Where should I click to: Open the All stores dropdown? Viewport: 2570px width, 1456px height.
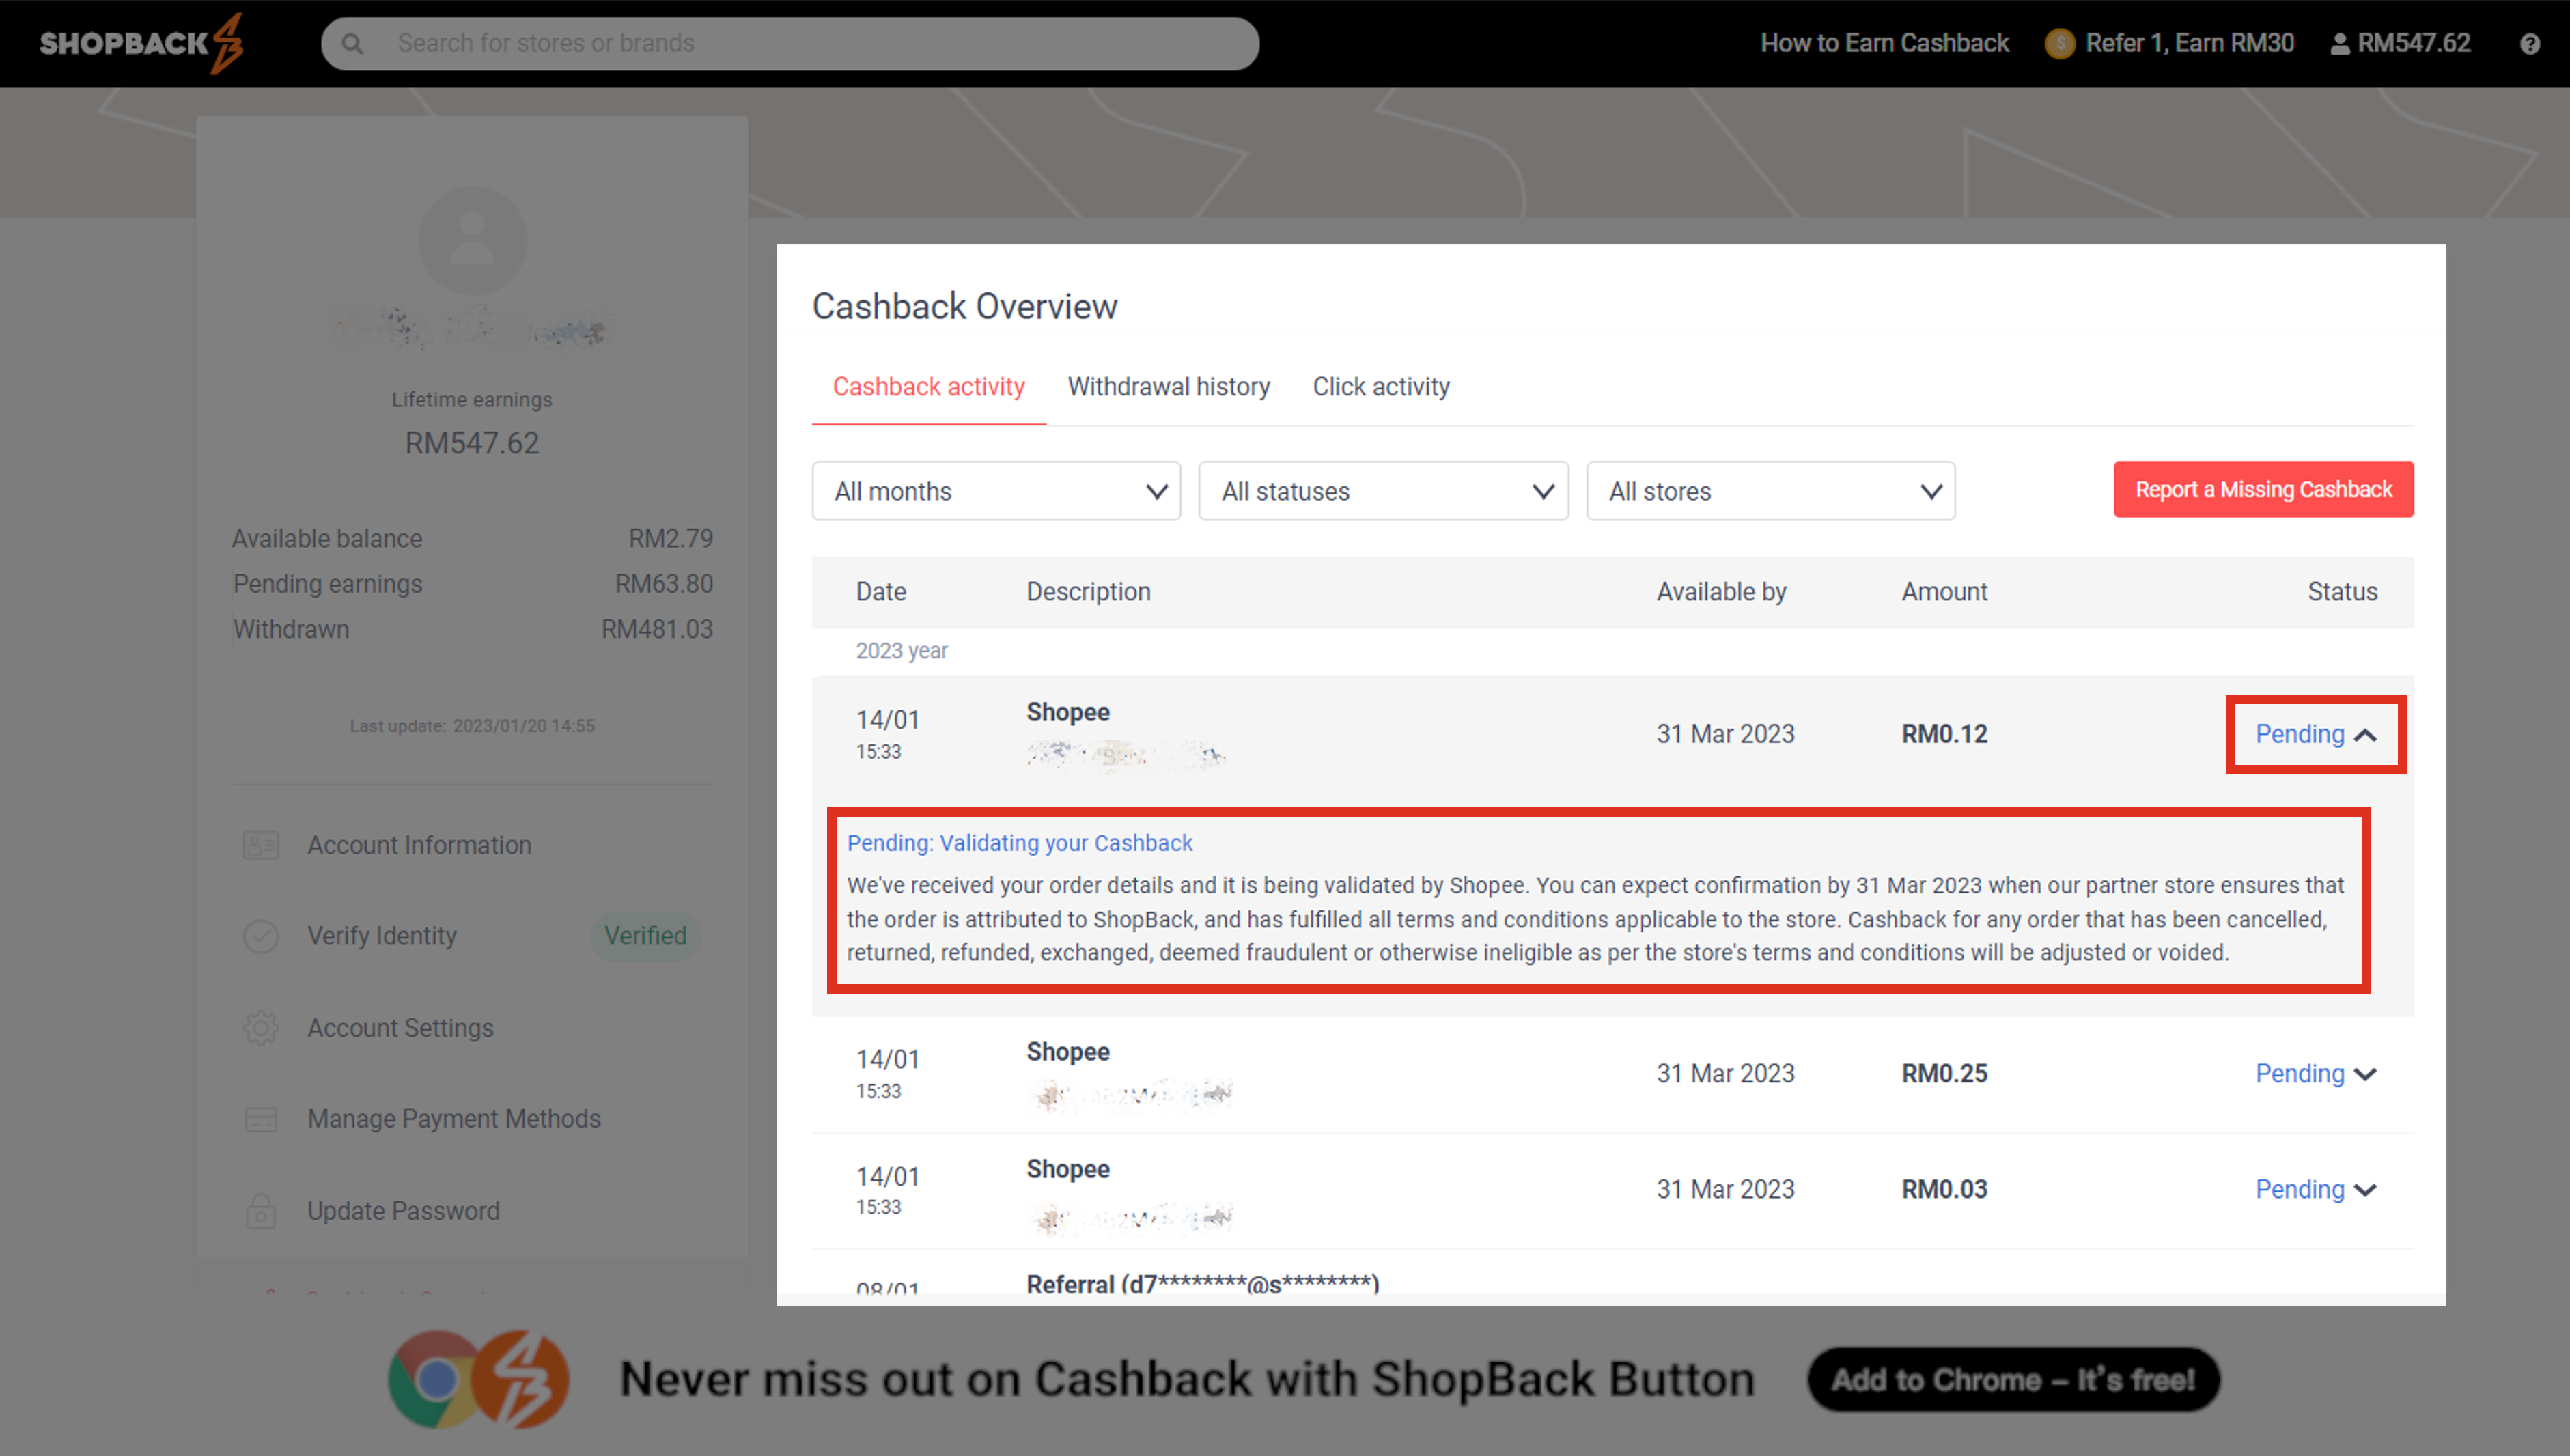coord(1770,491)
